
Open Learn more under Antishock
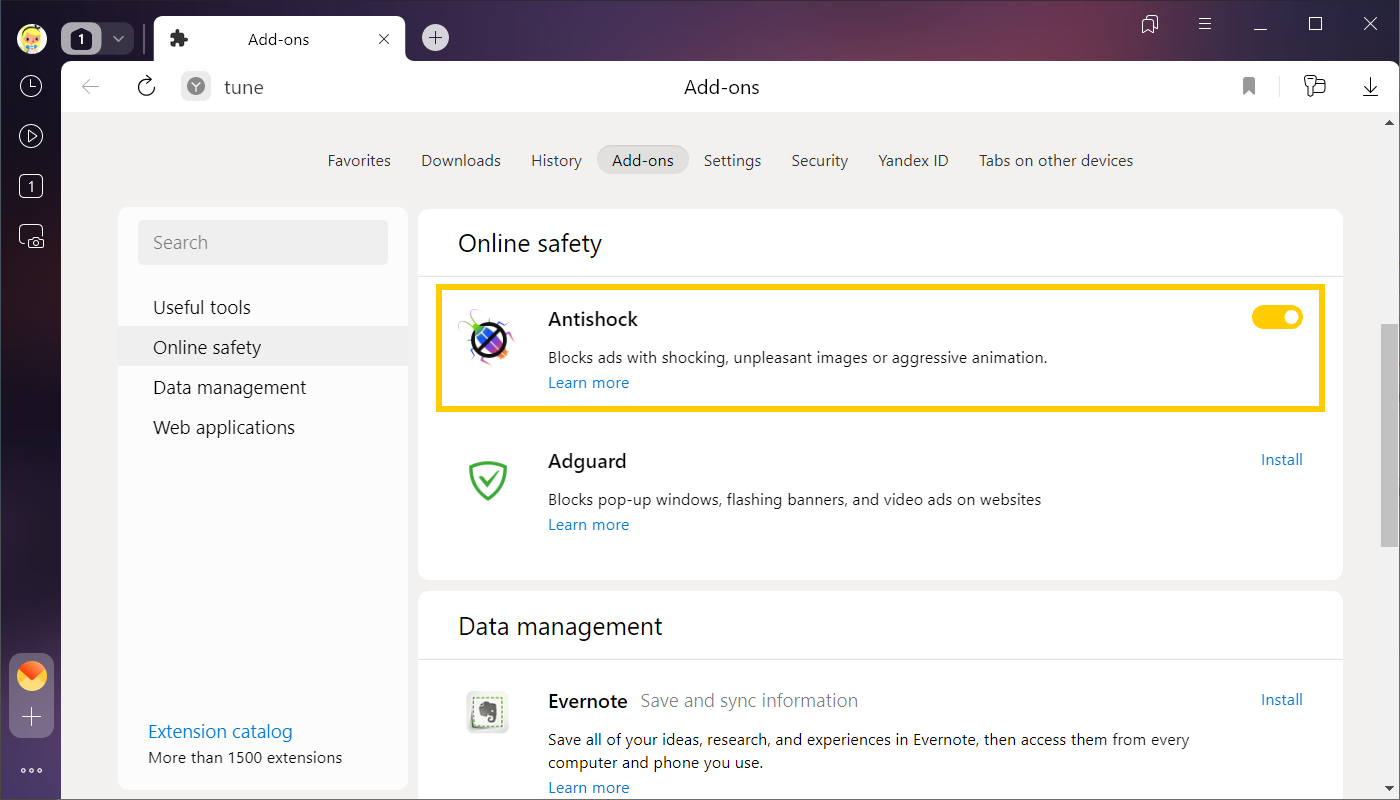tap(589, 382)
